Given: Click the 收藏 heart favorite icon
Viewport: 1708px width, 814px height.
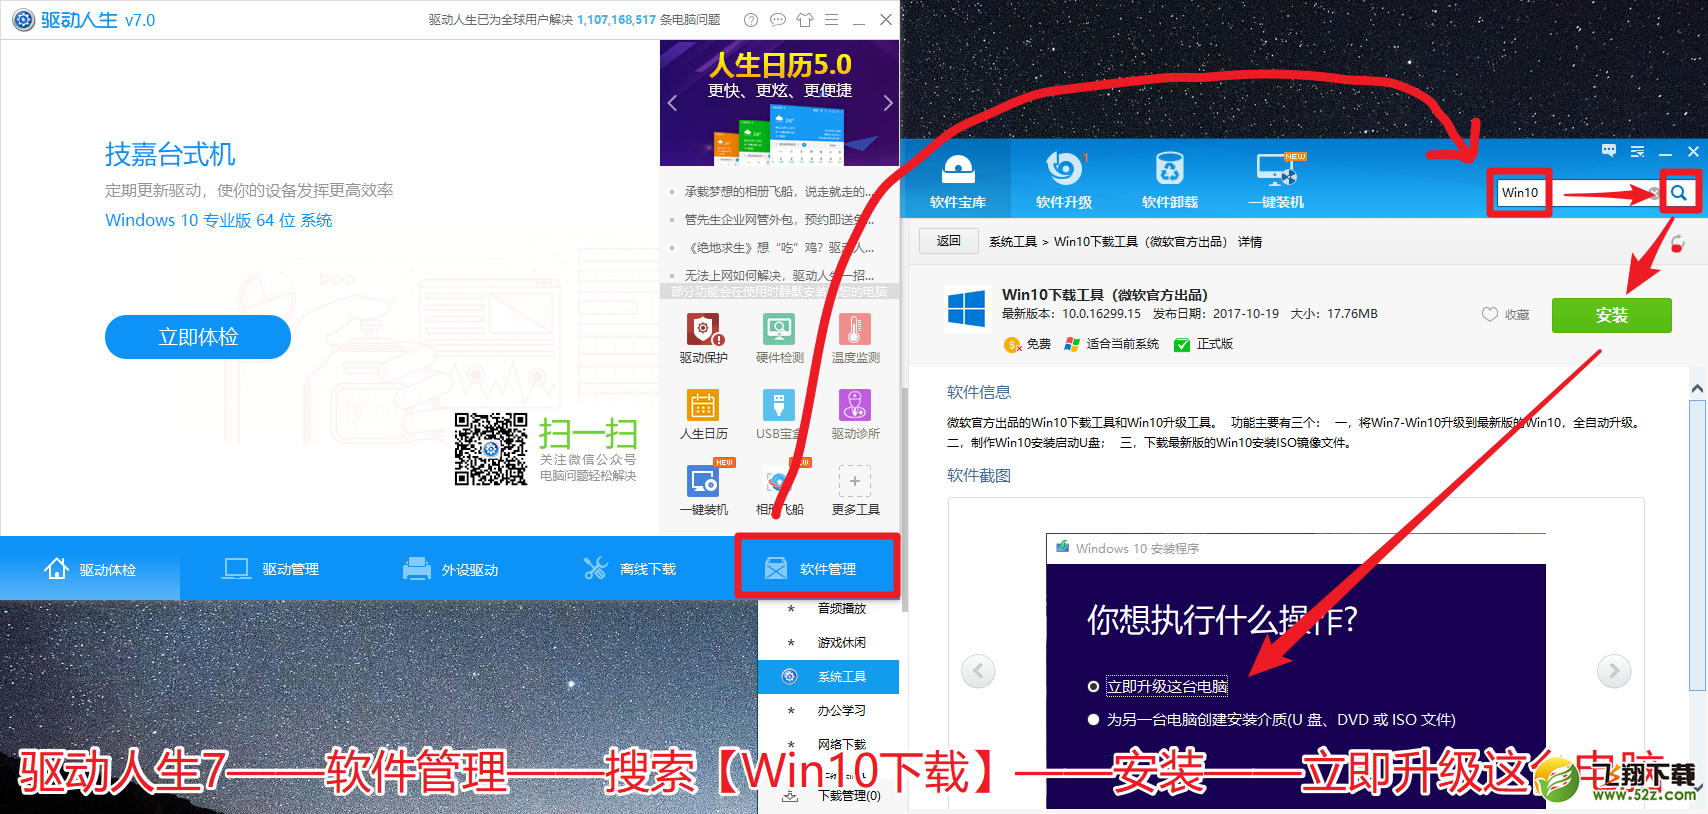Looking at the screenshot, I should (1490, 314).
